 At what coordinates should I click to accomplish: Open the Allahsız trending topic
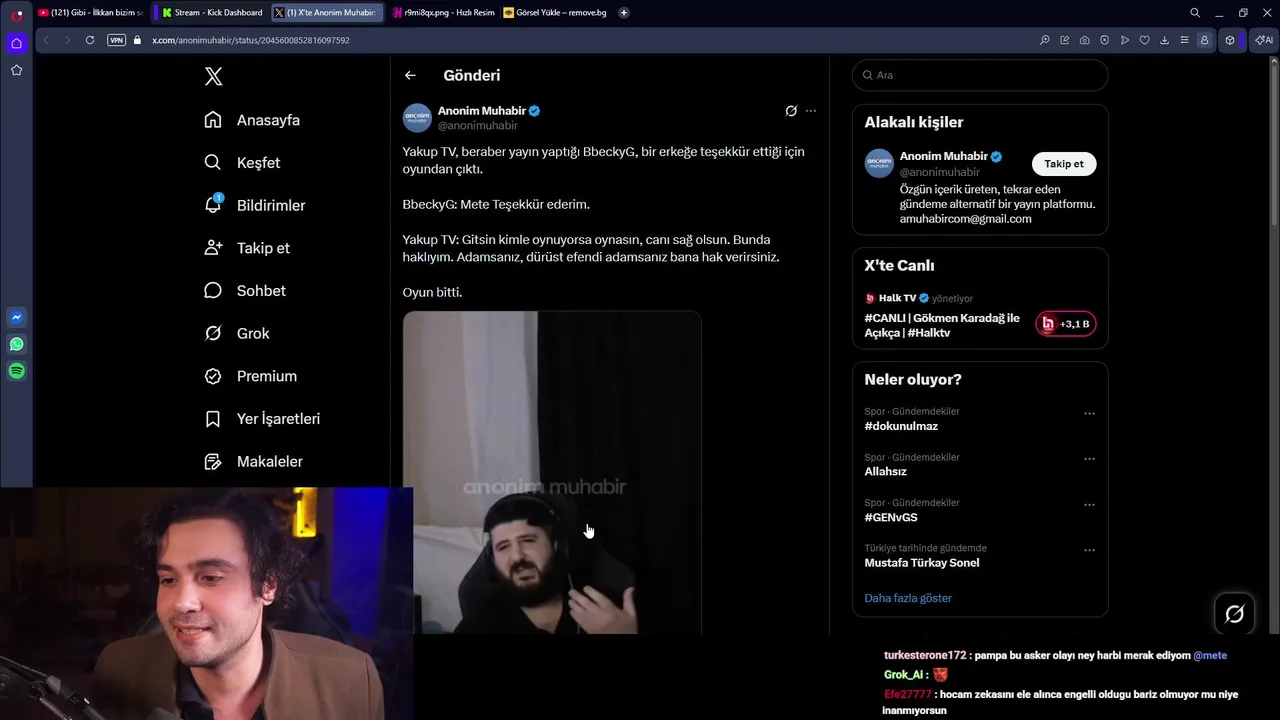886,471
